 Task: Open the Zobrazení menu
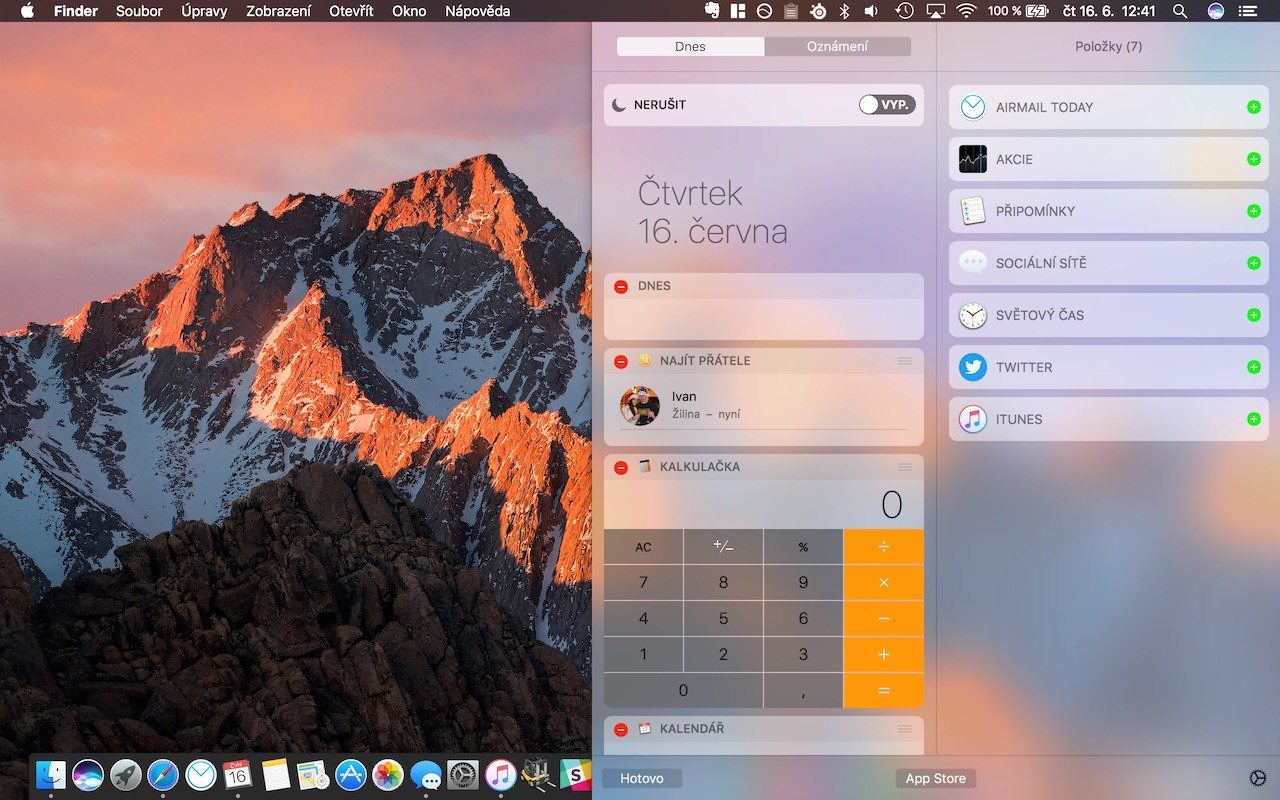click(278, 11)
